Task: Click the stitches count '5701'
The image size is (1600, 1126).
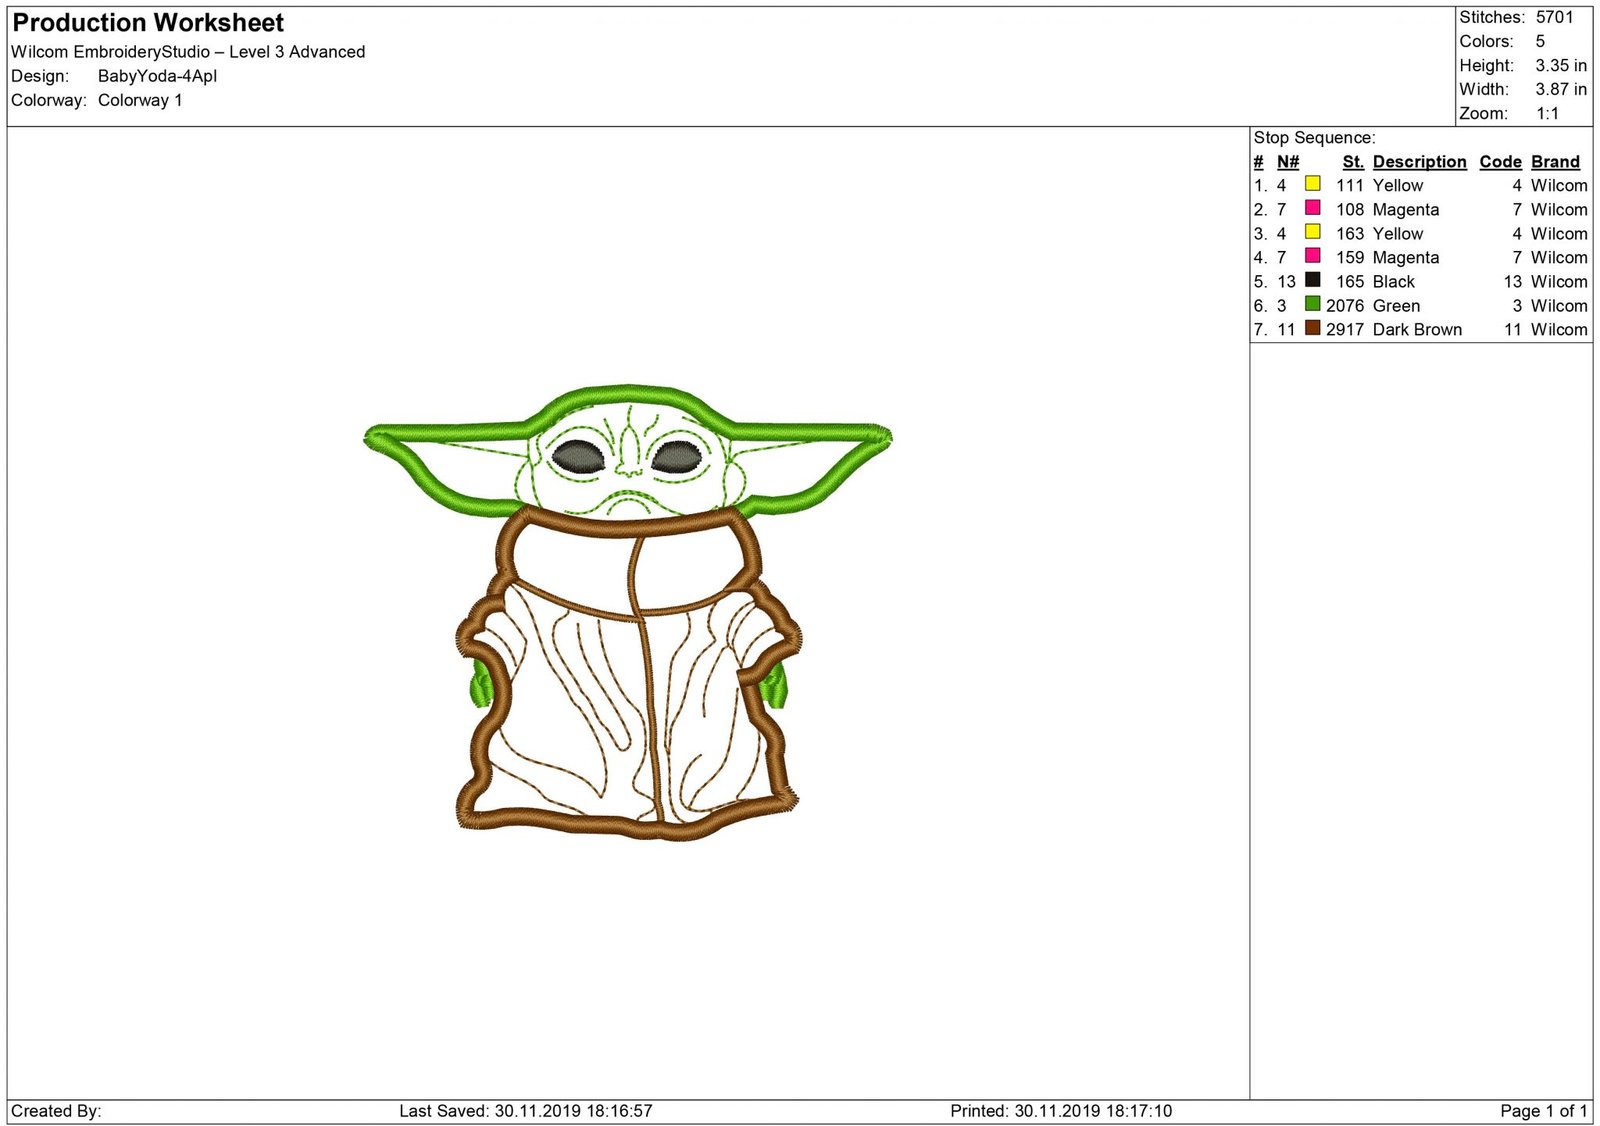Action: [x=1555, y=17]
